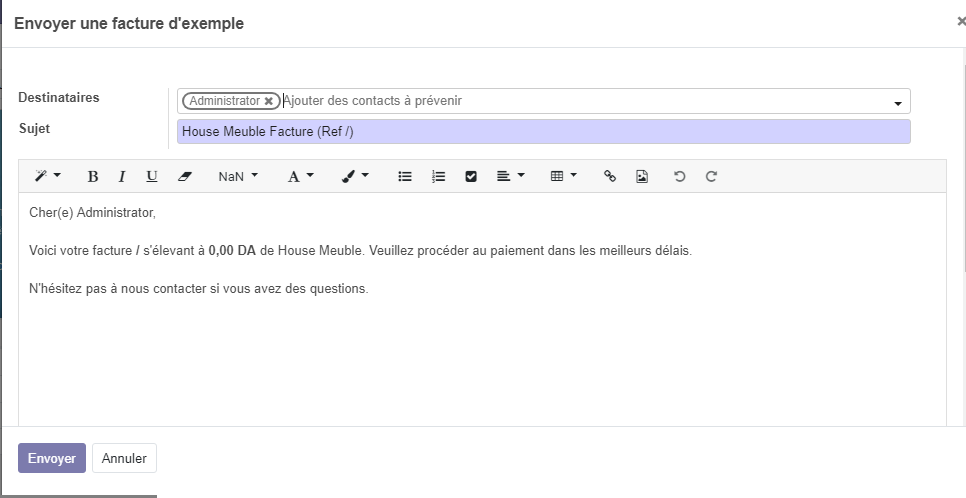966x498 pixels.
Task: Toggle the checklist button in the toolbar
Action: click(471, 176)
